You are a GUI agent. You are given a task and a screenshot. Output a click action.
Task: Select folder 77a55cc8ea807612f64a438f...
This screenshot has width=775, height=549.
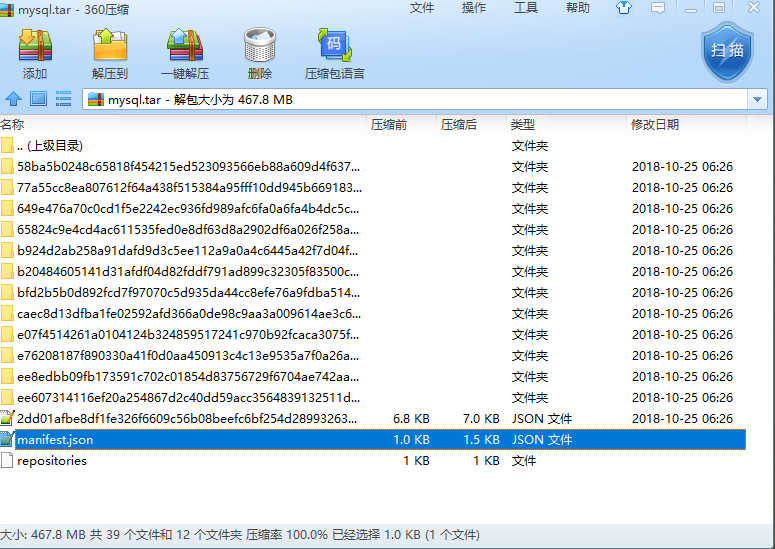[x=373, y=188]
